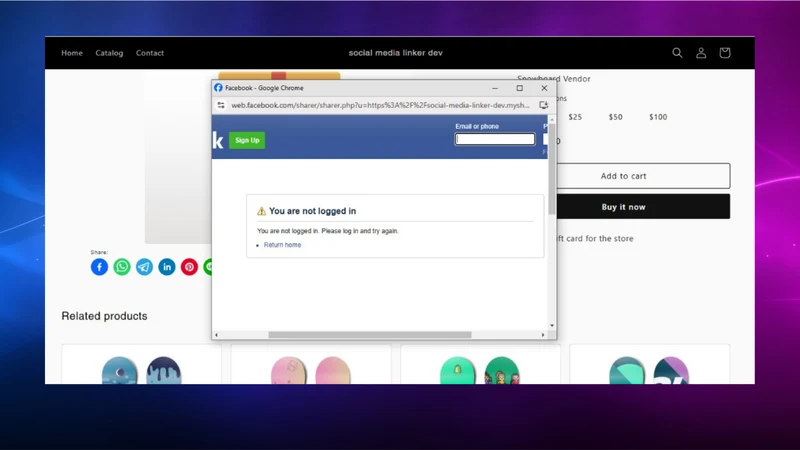
Task: Click the popup horizontal scrollbar thumb
Action: (370, 335)
